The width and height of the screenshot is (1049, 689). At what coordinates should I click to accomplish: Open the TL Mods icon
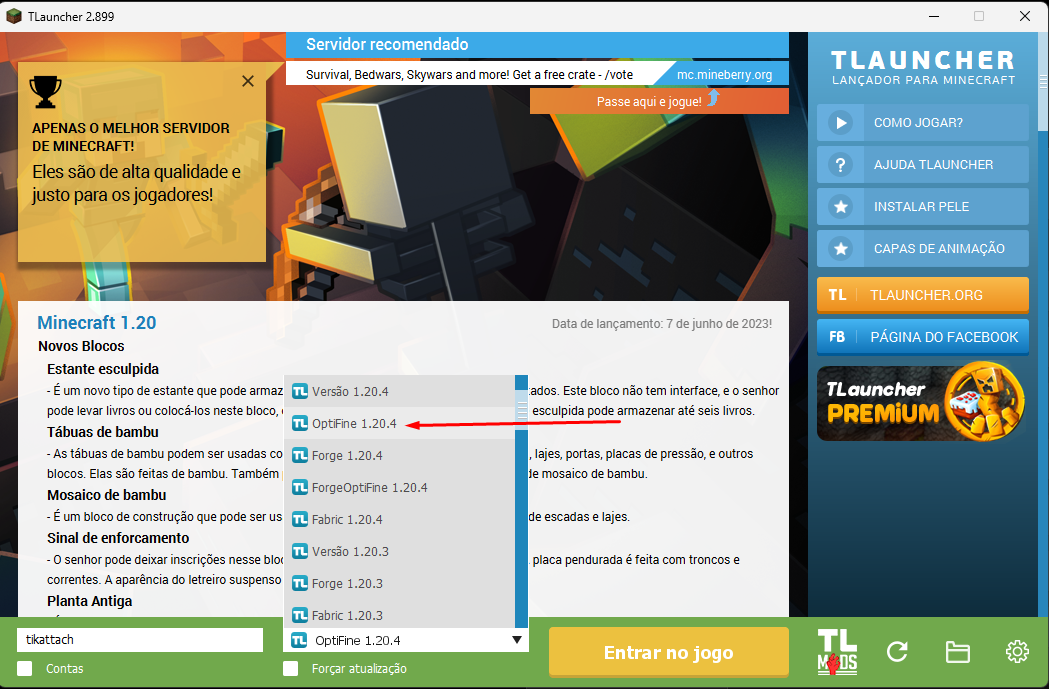point(837,652)
